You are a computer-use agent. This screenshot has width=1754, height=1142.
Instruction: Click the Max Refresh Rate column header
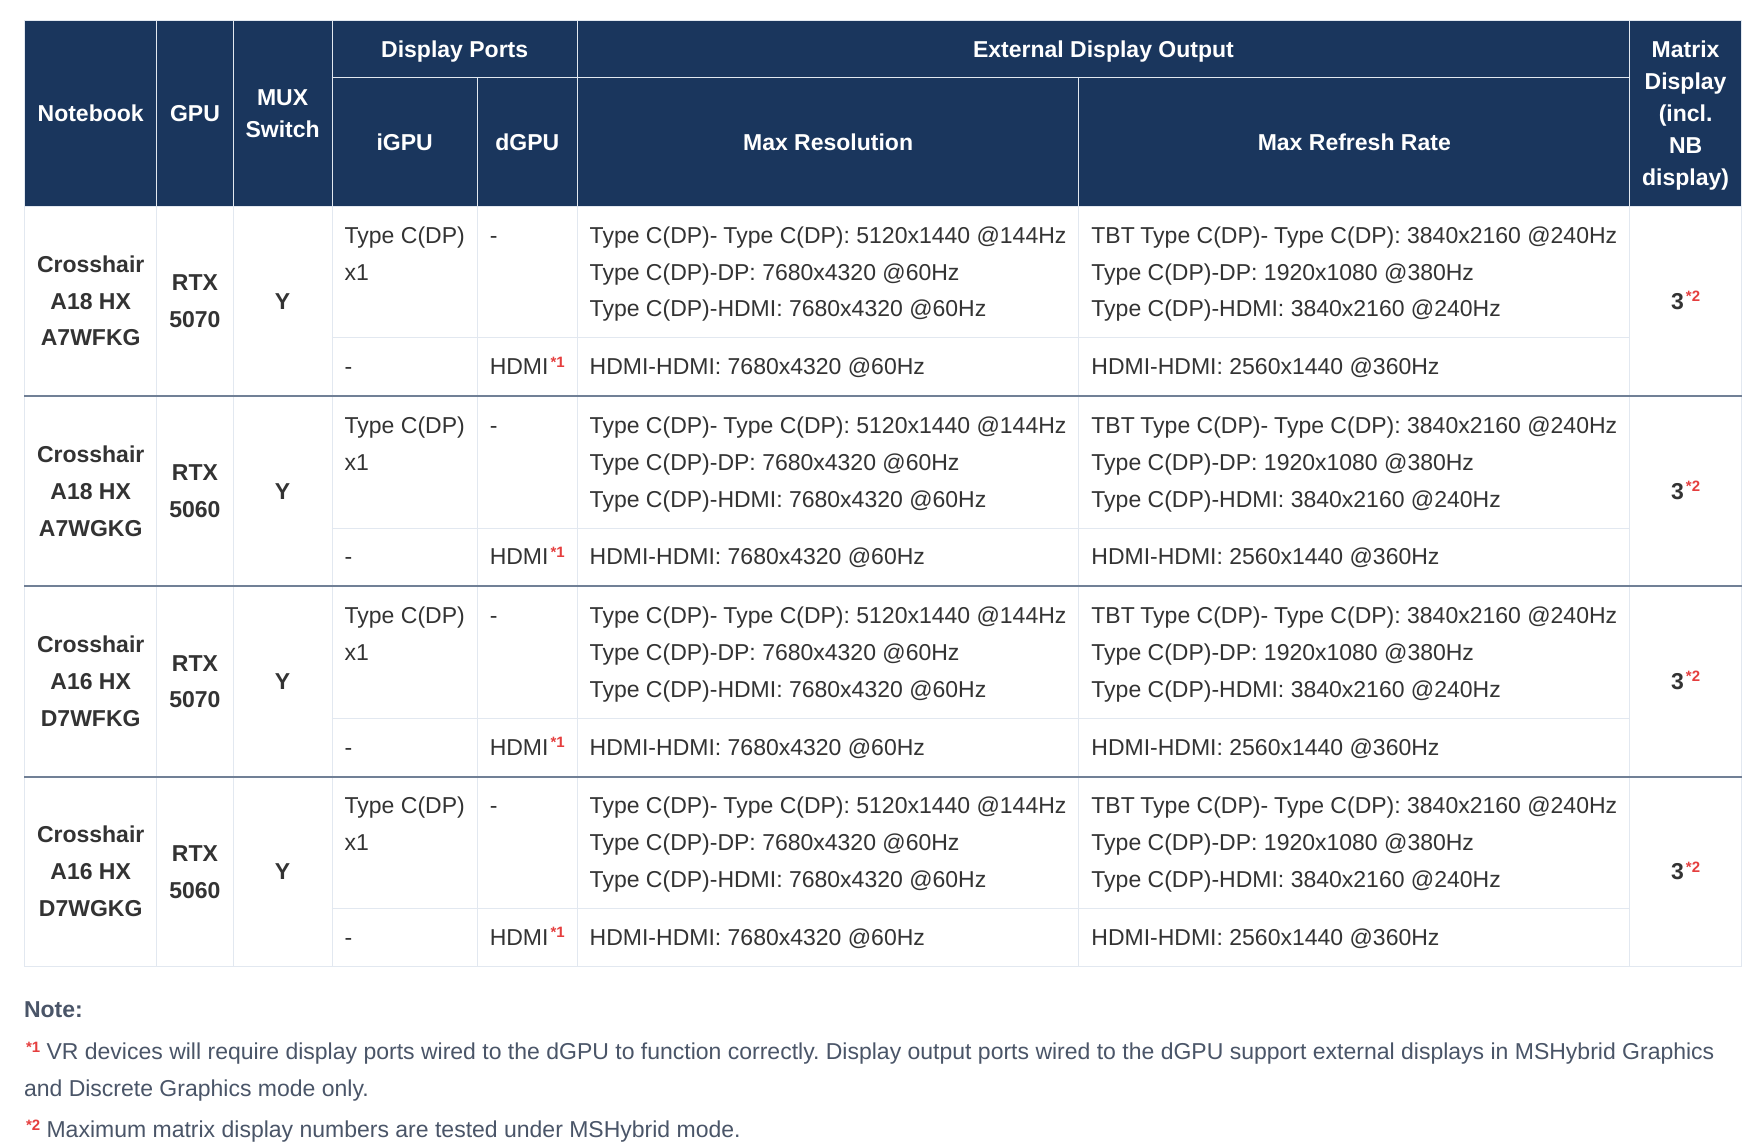(x=1353, y=142)
